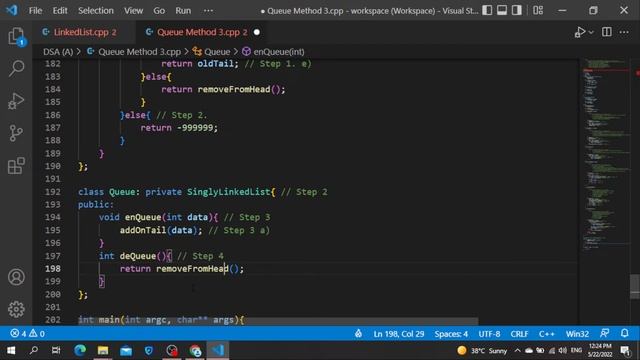This screenshot has width=640, height=360.
Task: Select enQueue(int) breadcrumb
Action: pyautogui.click(x=273, y=52)
